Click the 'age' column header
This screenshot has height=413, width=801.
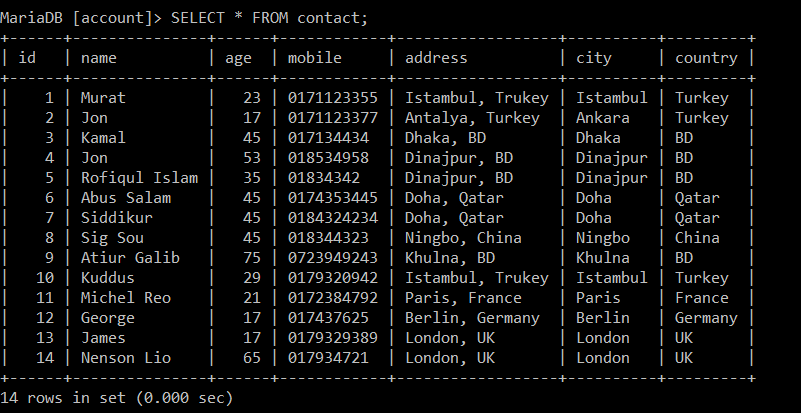click(238, 59)
